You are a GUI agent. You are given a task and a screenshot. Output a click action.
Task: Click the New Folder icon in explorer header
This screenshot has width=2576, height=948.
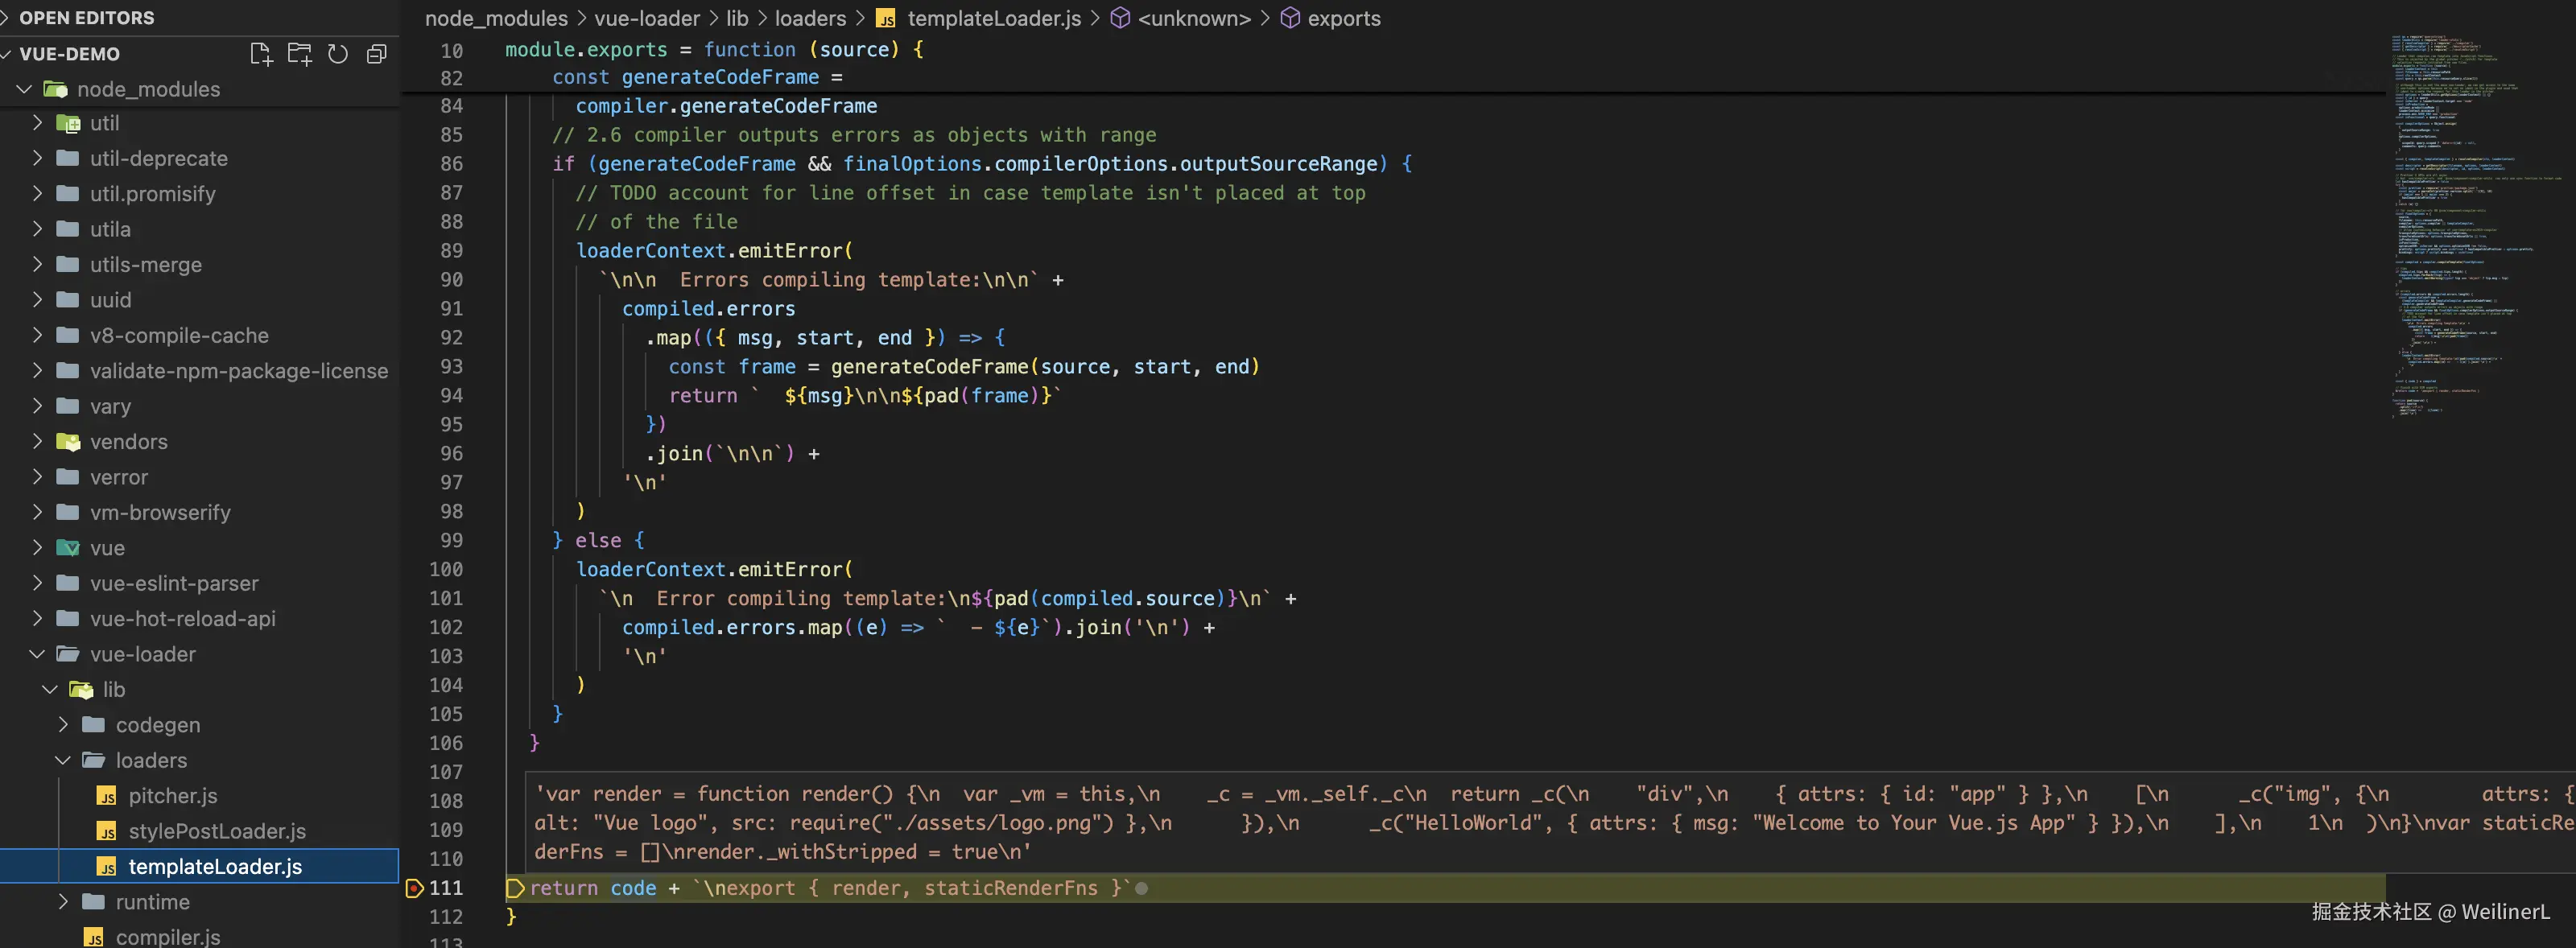click(x=299, y=54)
